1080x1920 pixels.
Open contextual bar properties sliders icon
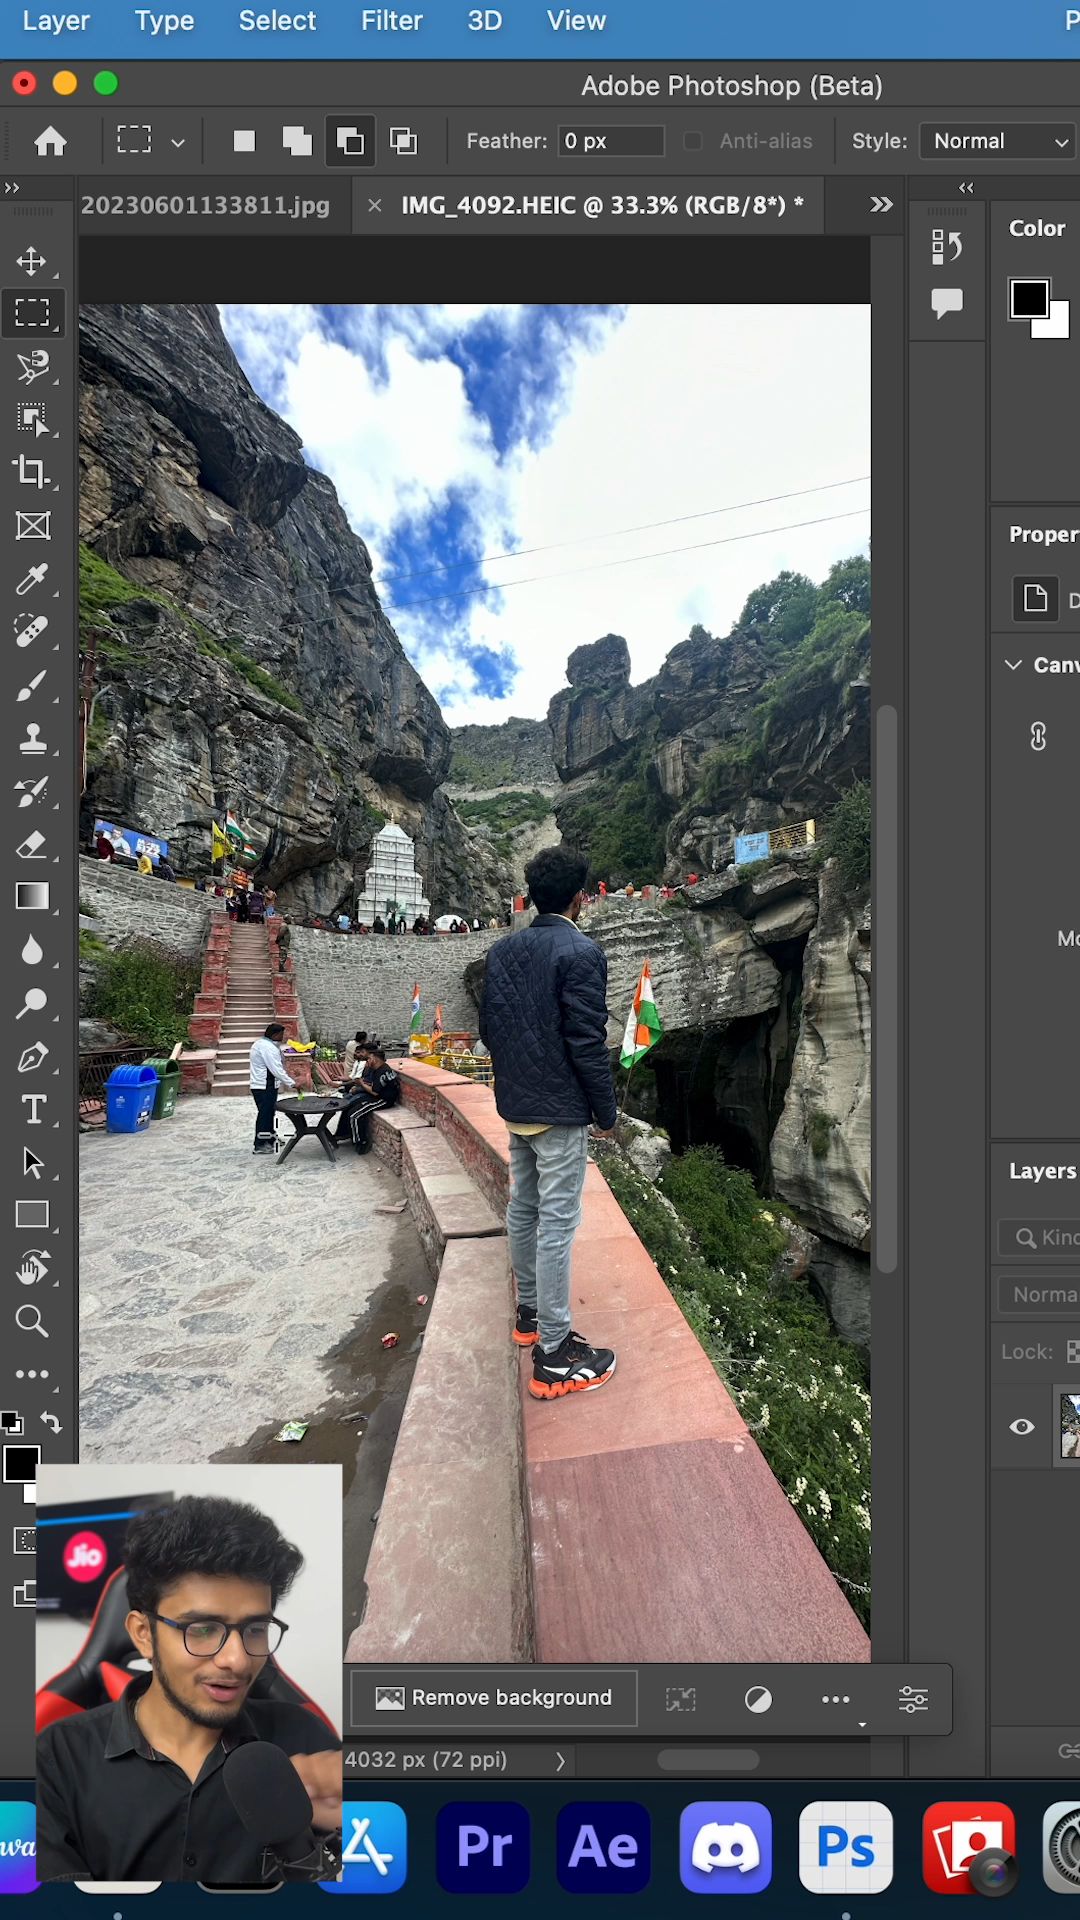tap(913, 1699)
